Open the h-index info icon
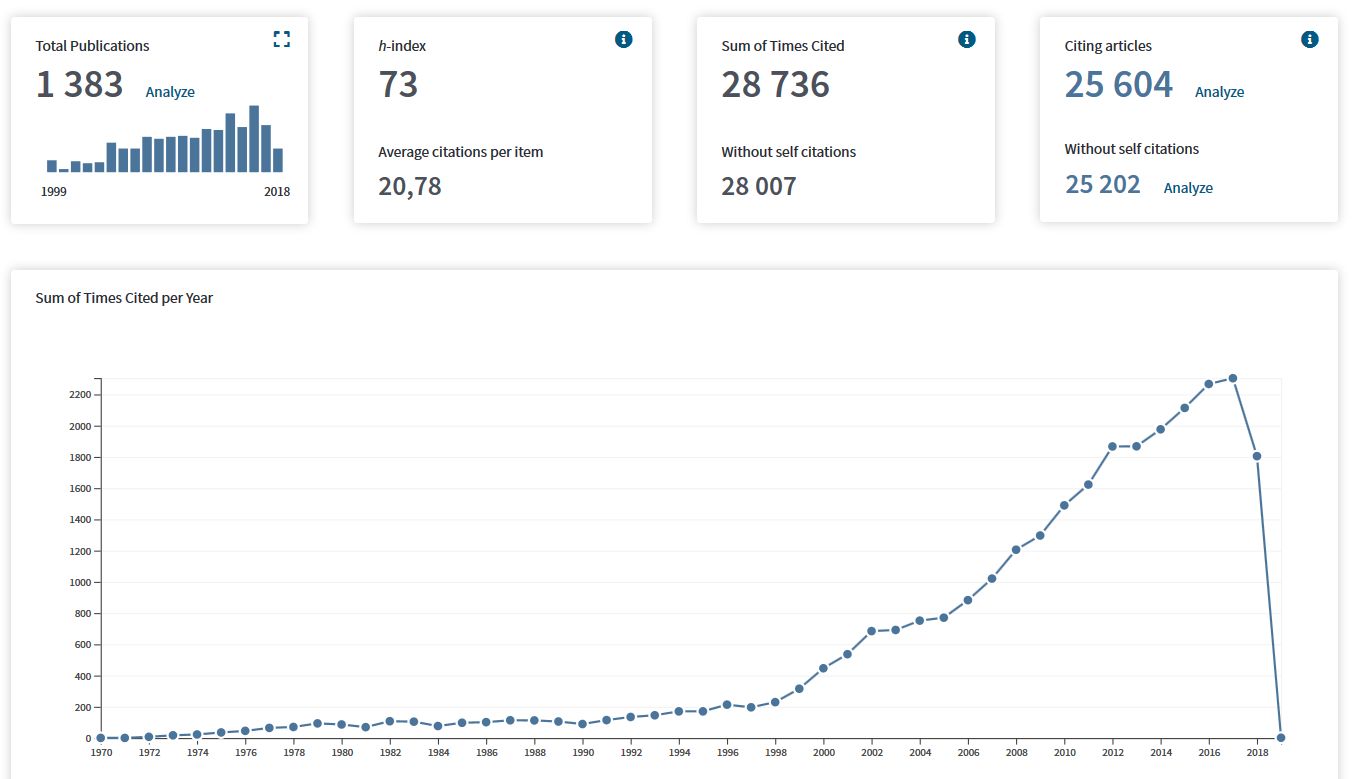 (x=624, y=39)
